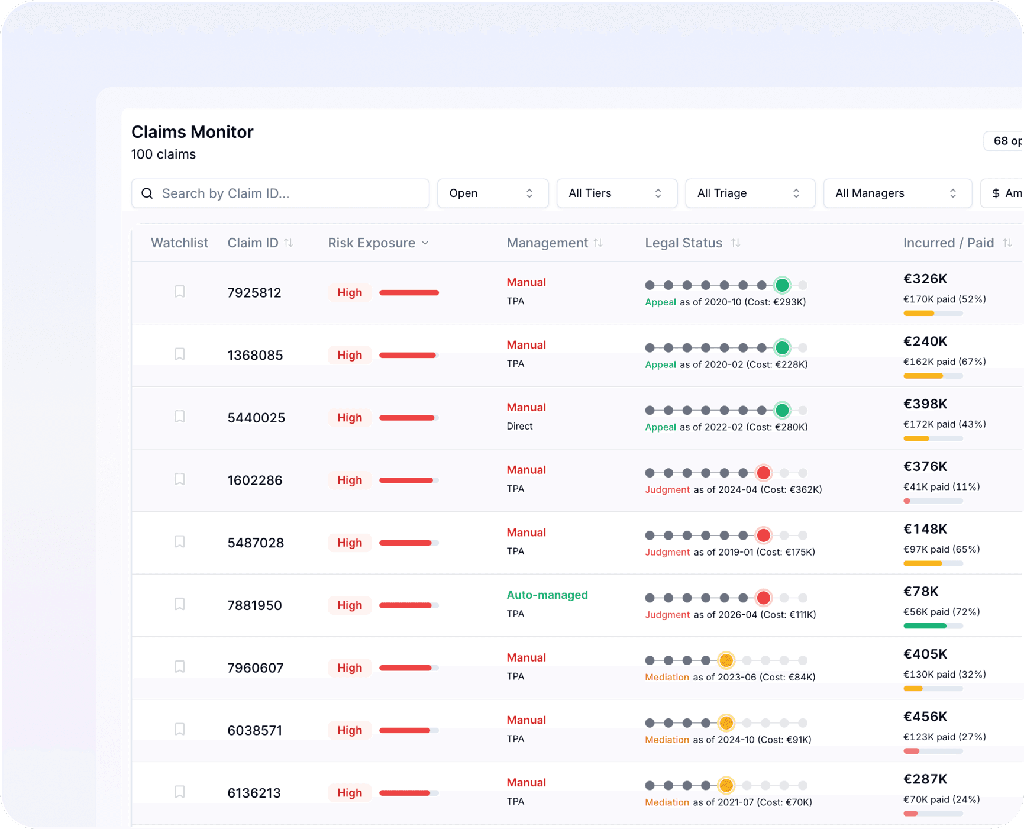Click the €398K incurred amount
The height and width of the screenshot is (829, 1024).
925,404
